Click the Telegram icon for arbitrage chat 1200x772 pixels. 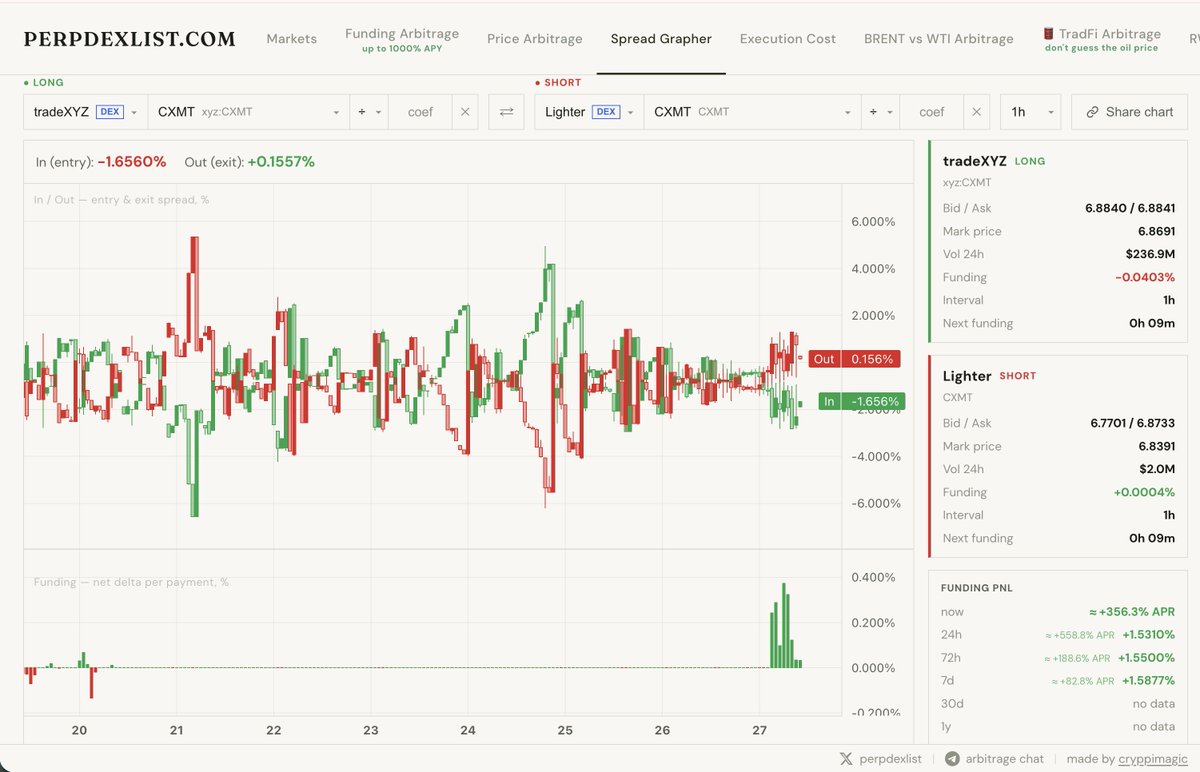click(x=952, y=759)
